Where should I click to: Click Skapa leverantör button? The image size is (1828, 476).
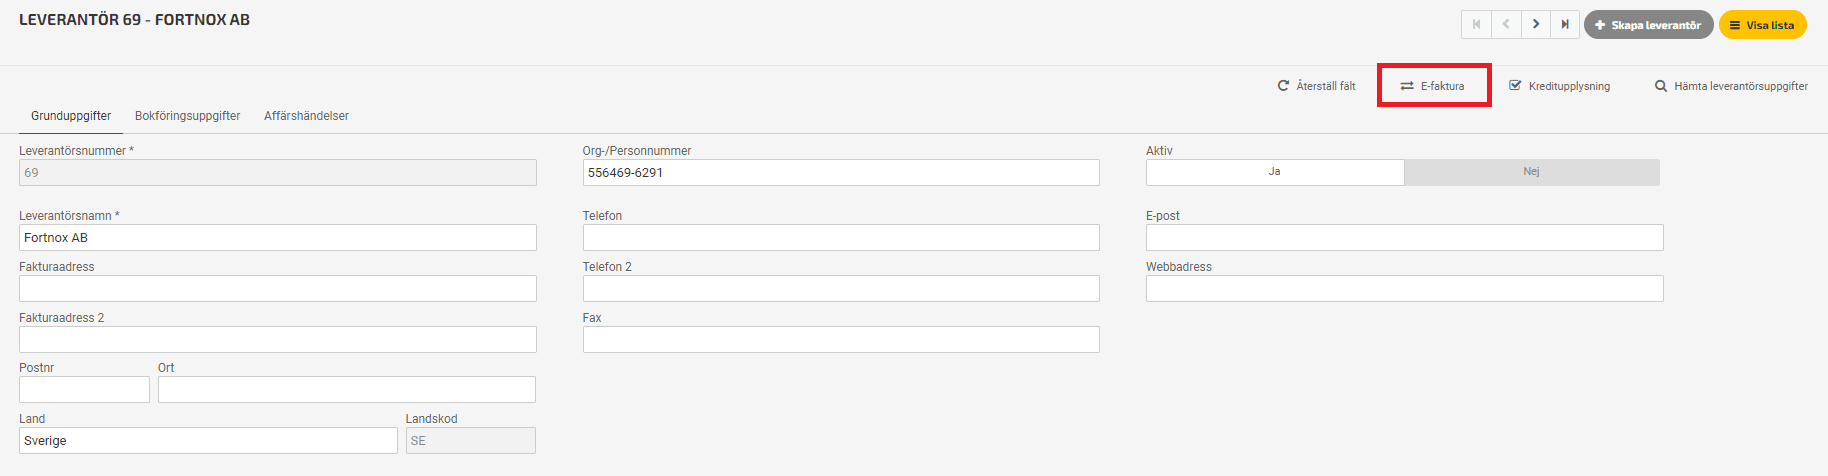point(1649,25)
